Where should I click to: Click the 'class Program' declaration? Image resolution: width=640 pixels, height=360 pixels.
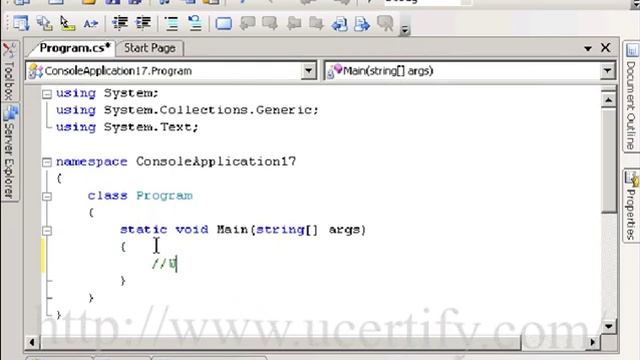click(x=140, y=196)
